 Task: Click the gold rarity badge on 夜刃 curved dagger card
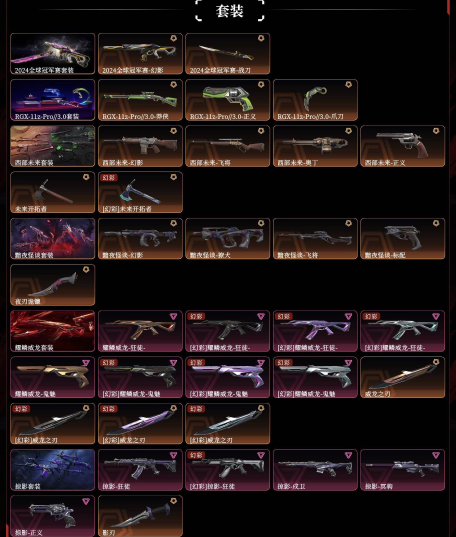click(x=86, y=270)
